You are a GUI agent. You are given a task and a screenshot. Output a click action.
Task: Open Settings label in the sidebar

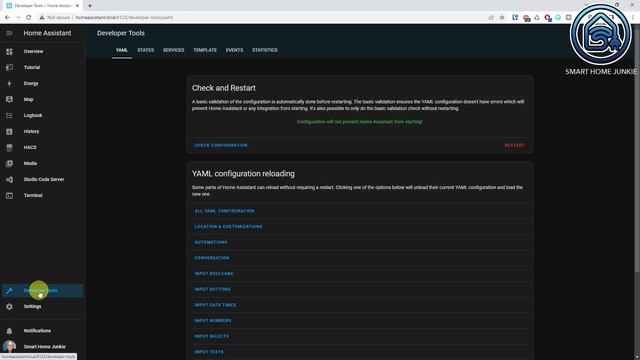coord(32,307)
